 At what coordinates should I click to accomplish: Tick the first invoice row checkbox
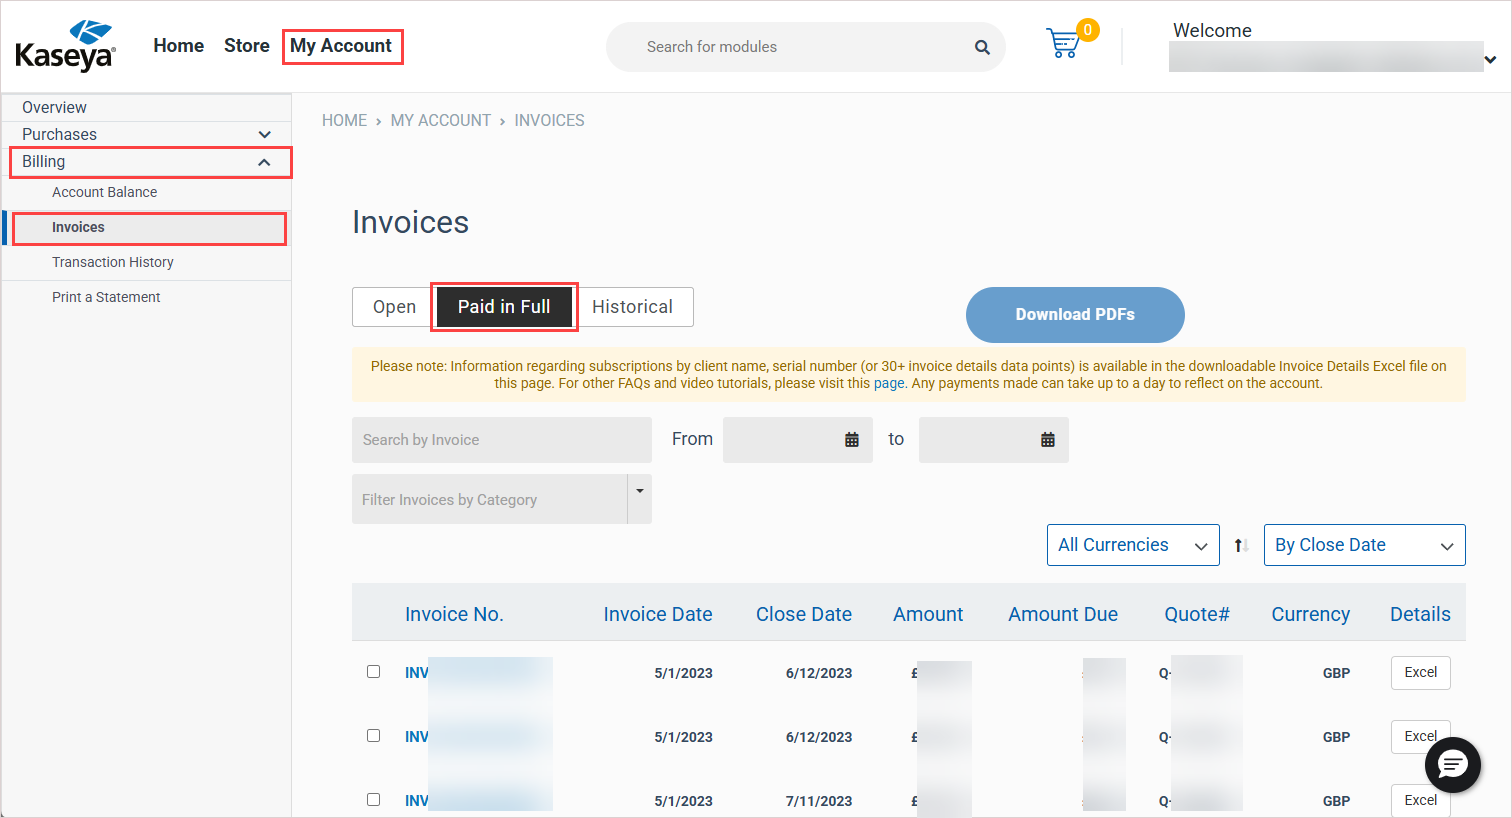(x=373, y=672)
